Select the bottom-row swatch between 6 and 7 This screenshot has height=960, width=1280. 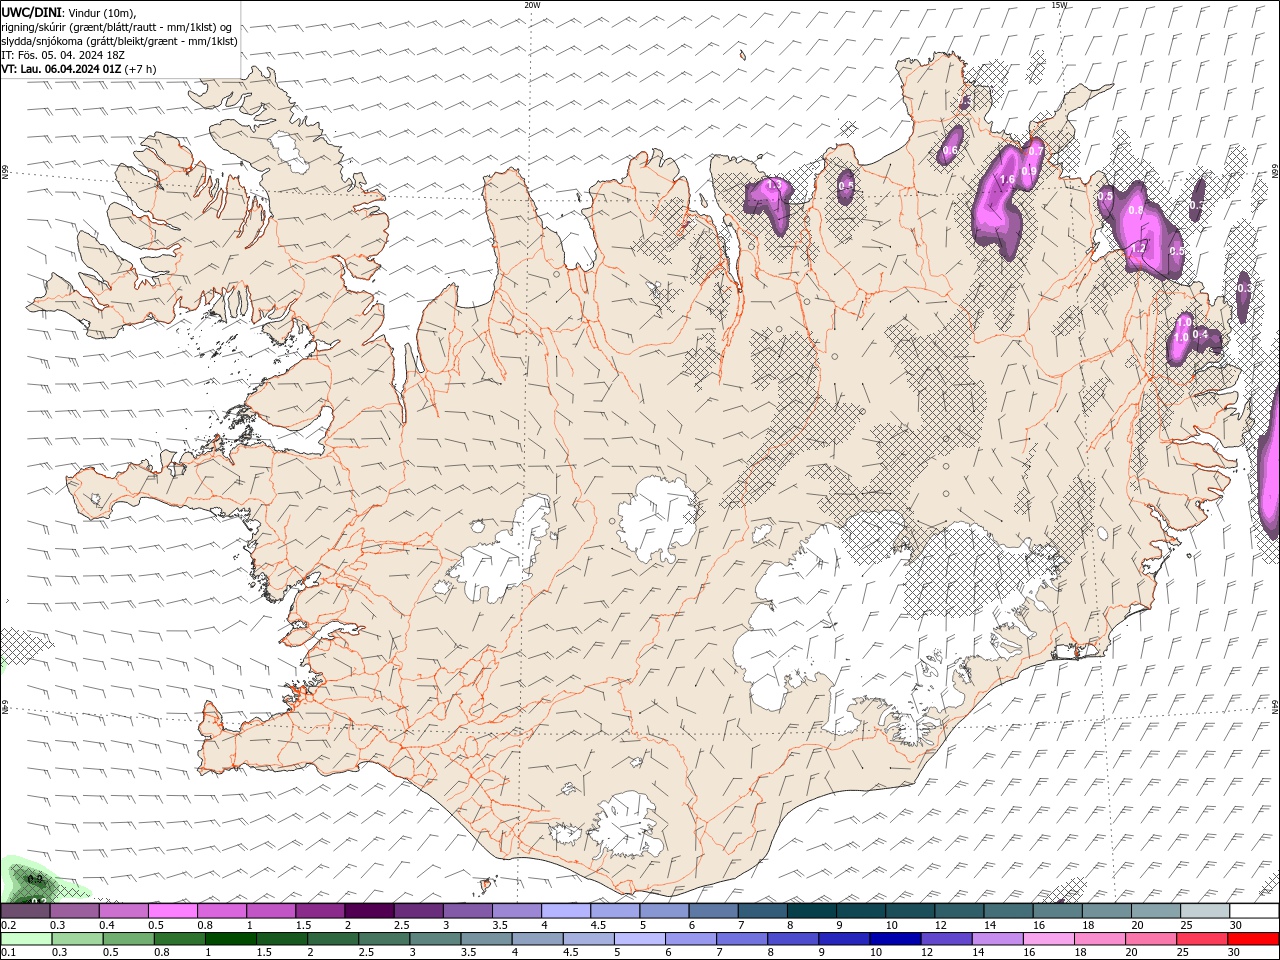(x=691, y=939)
